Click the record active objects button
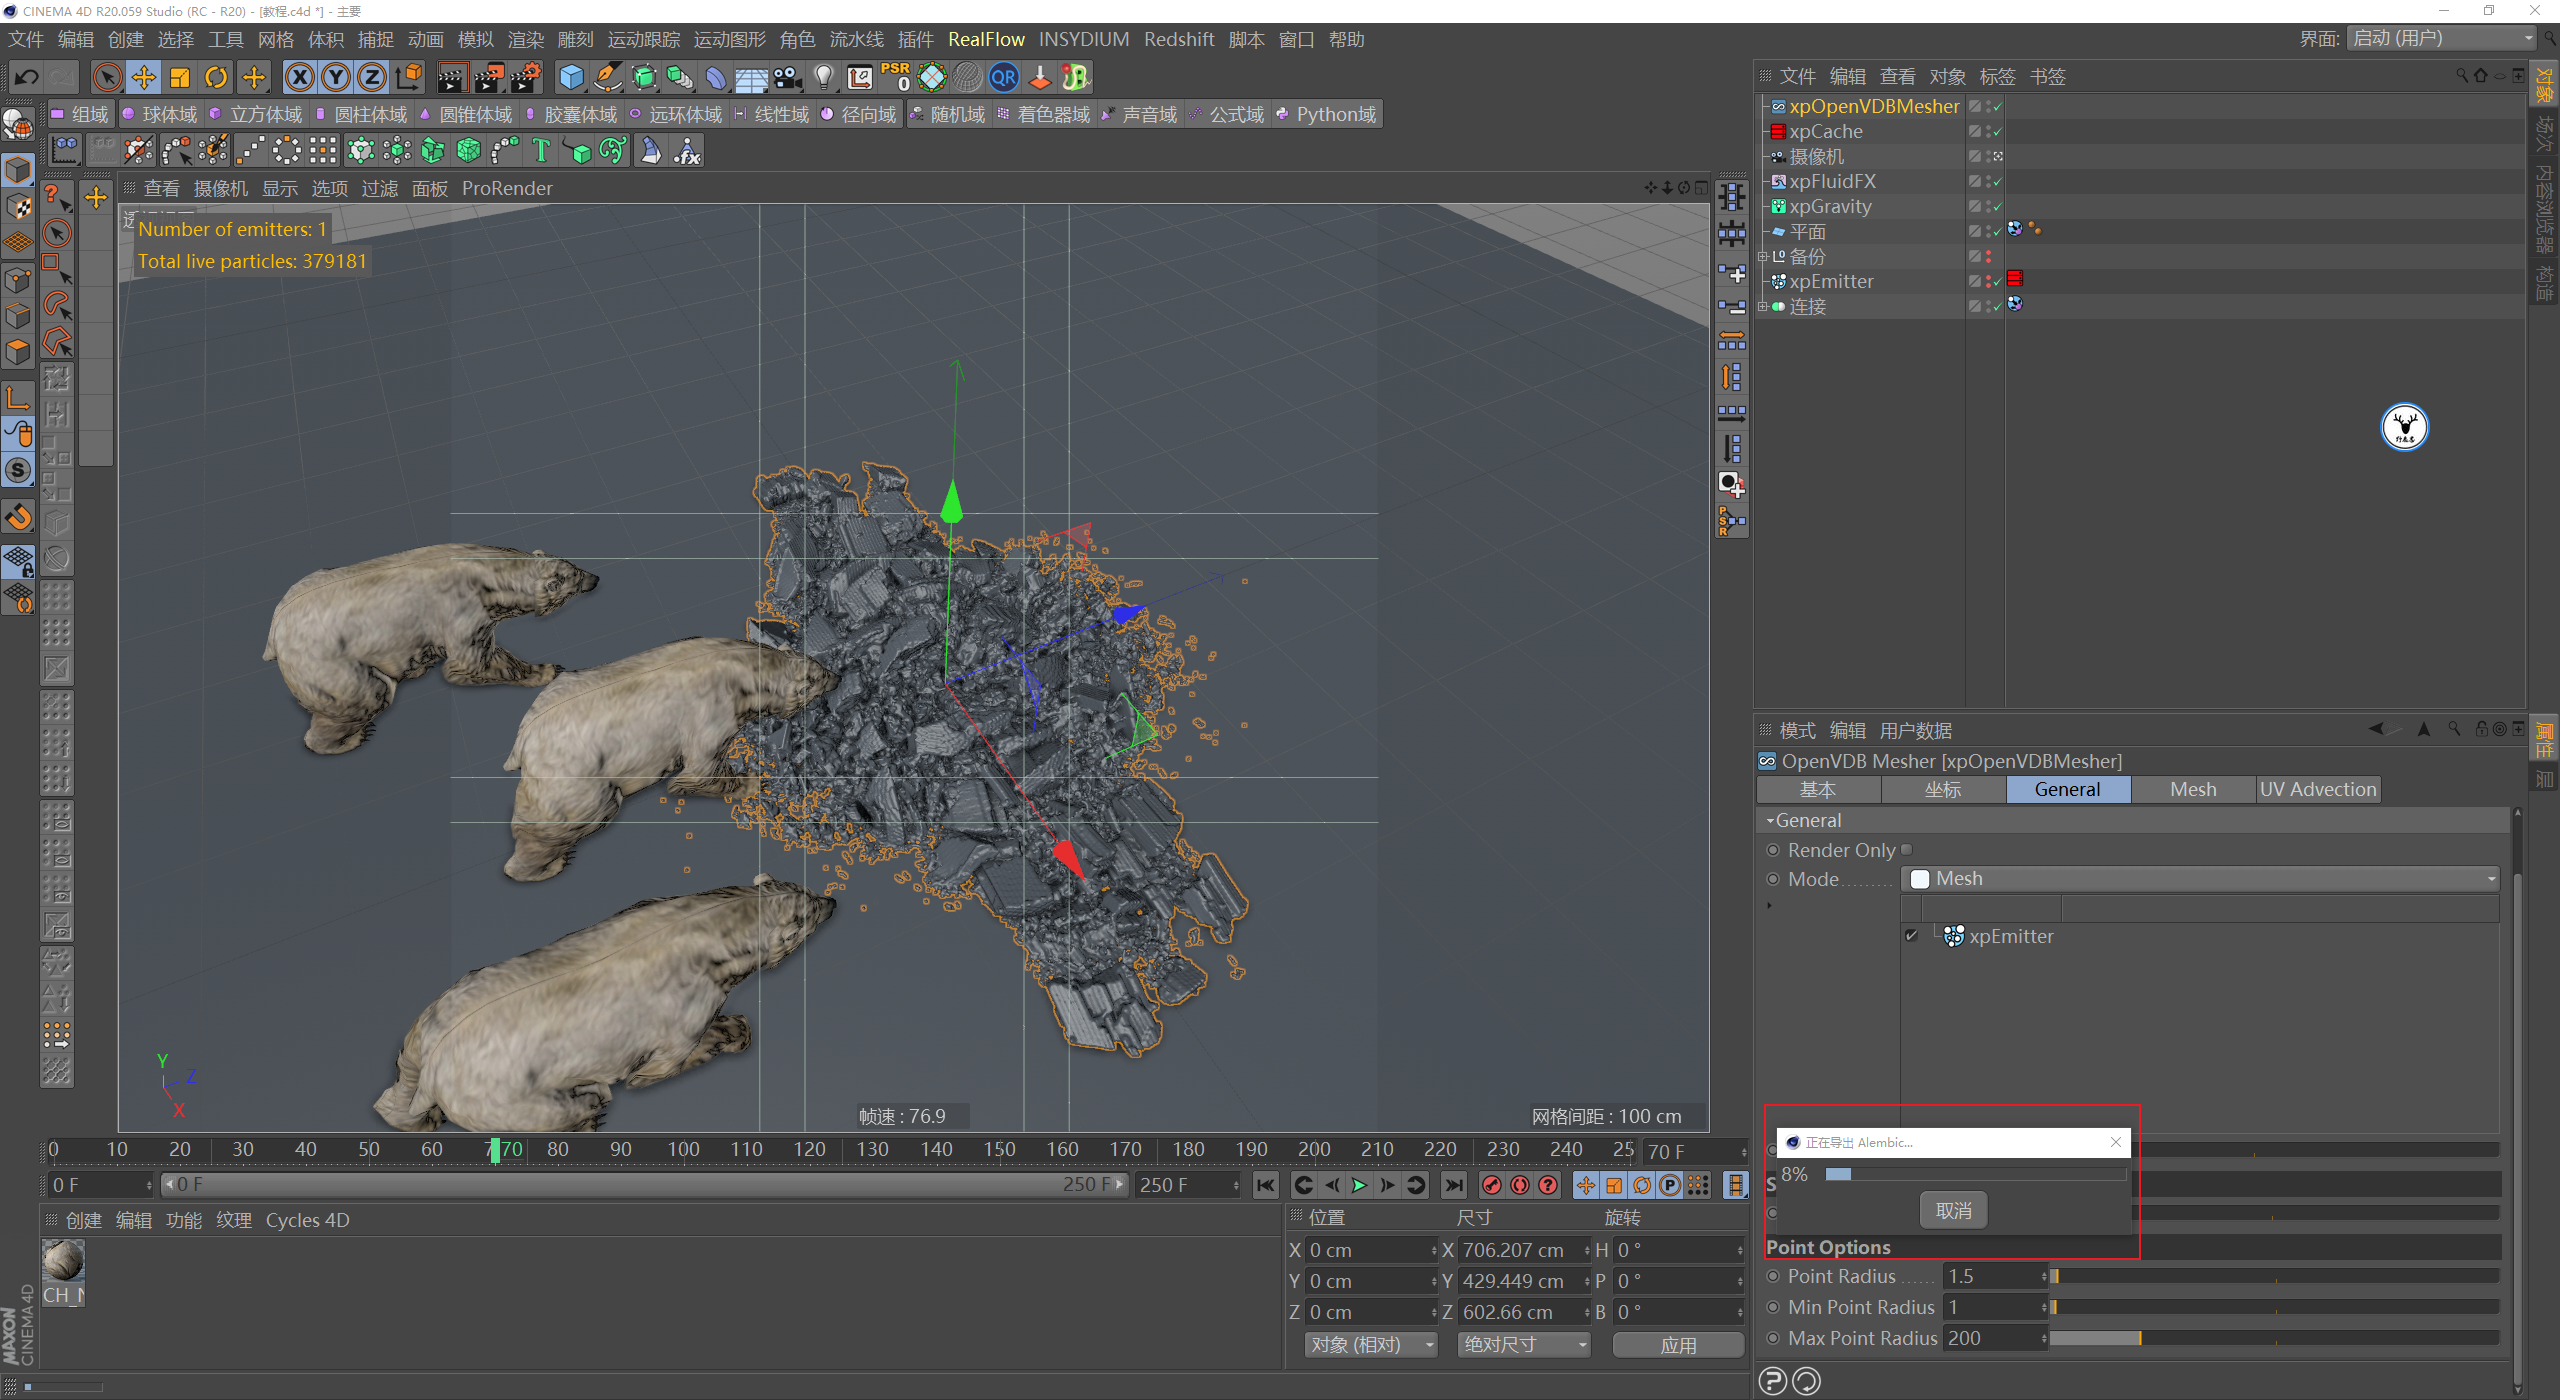Image resolution: width=2560 pixels, height=1400 pixels. click(1492, 1185)
